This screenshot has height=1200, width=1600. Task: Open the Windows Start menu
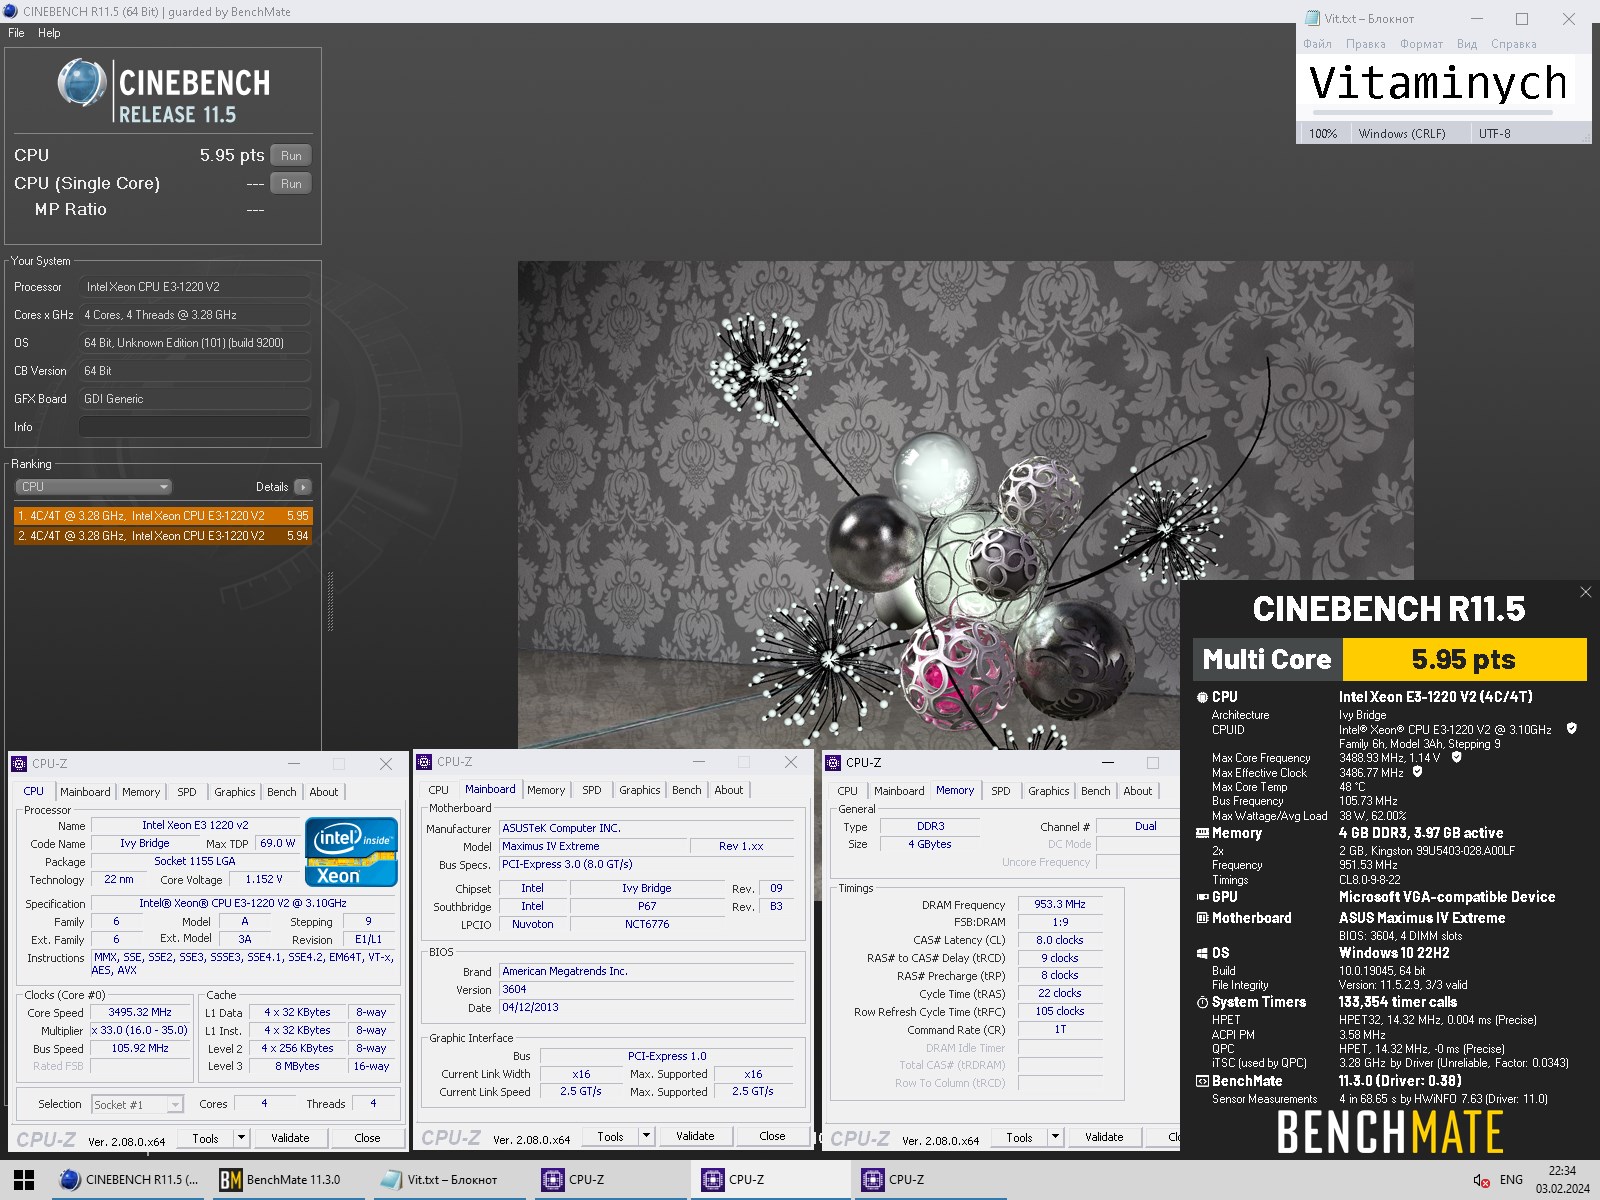pos(24,1180)
